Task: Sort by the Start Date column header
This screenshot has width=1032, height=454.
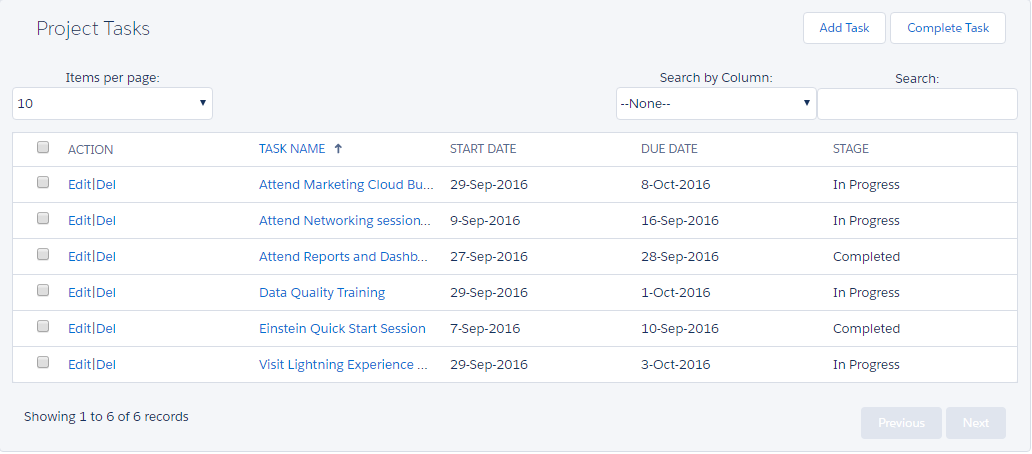Action: tap(483, 149)
